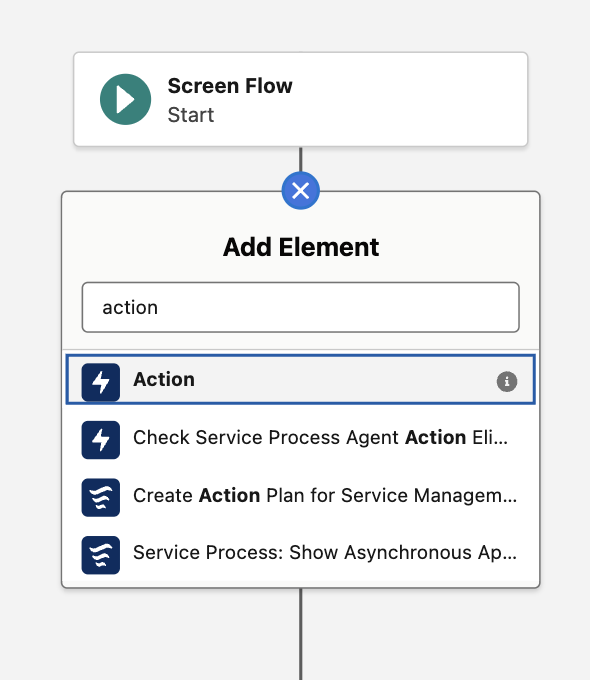
Task: Choose Create Action Plan for Service Managem...
Action: [x=301, y=496]
